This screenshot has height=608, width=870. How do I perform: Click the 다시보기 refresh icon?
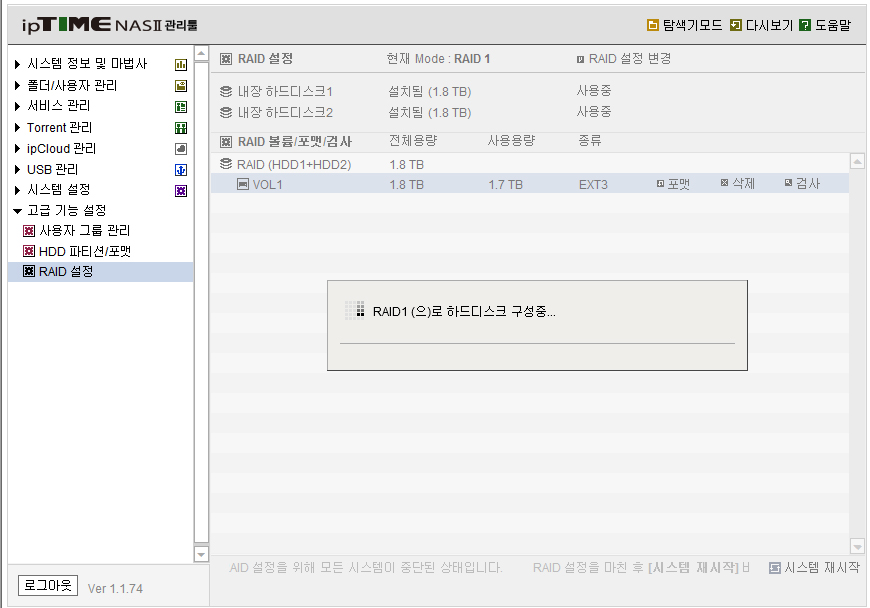coord(736,25)
